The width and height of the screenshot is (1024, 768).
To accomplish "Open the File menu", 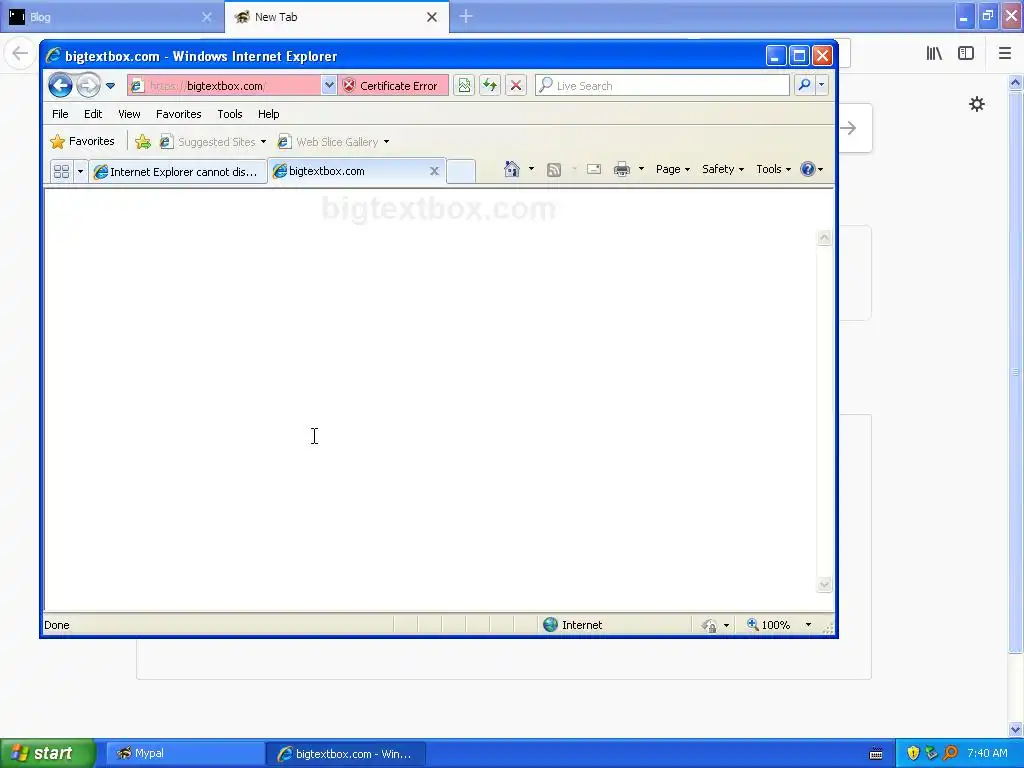I will [60, 114].
